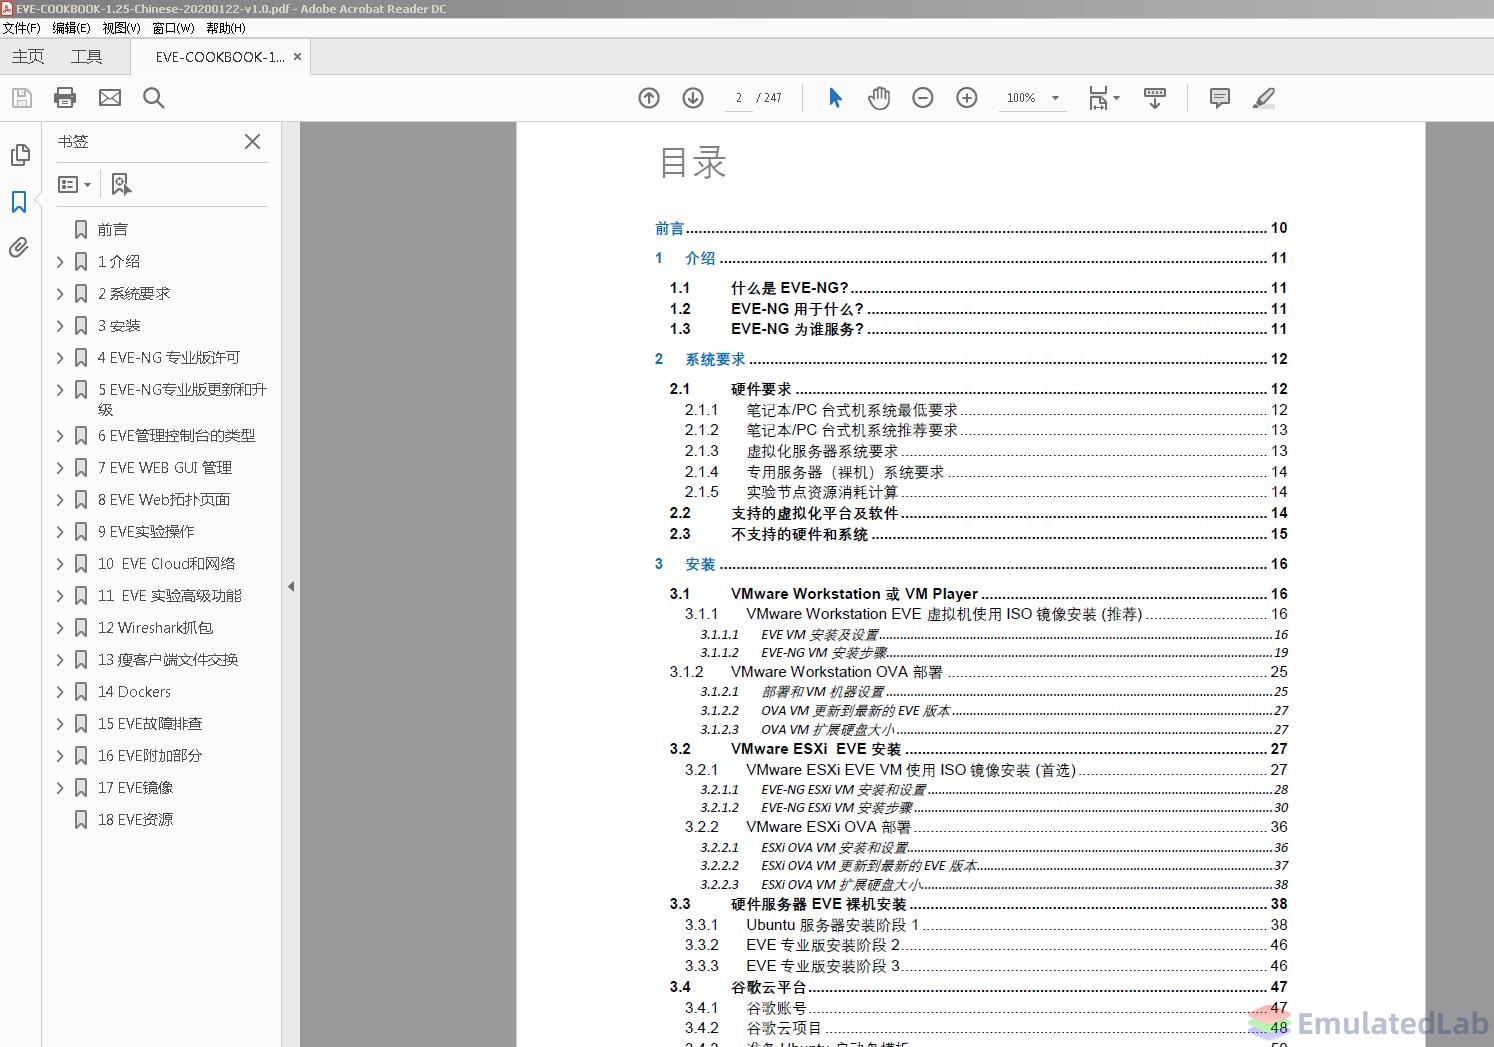This screenshot has height=1047, width=1494.
Task: Expand the 4 EVE-NG 专业版许可 bookmark
Action: click(x=60, y=358)
